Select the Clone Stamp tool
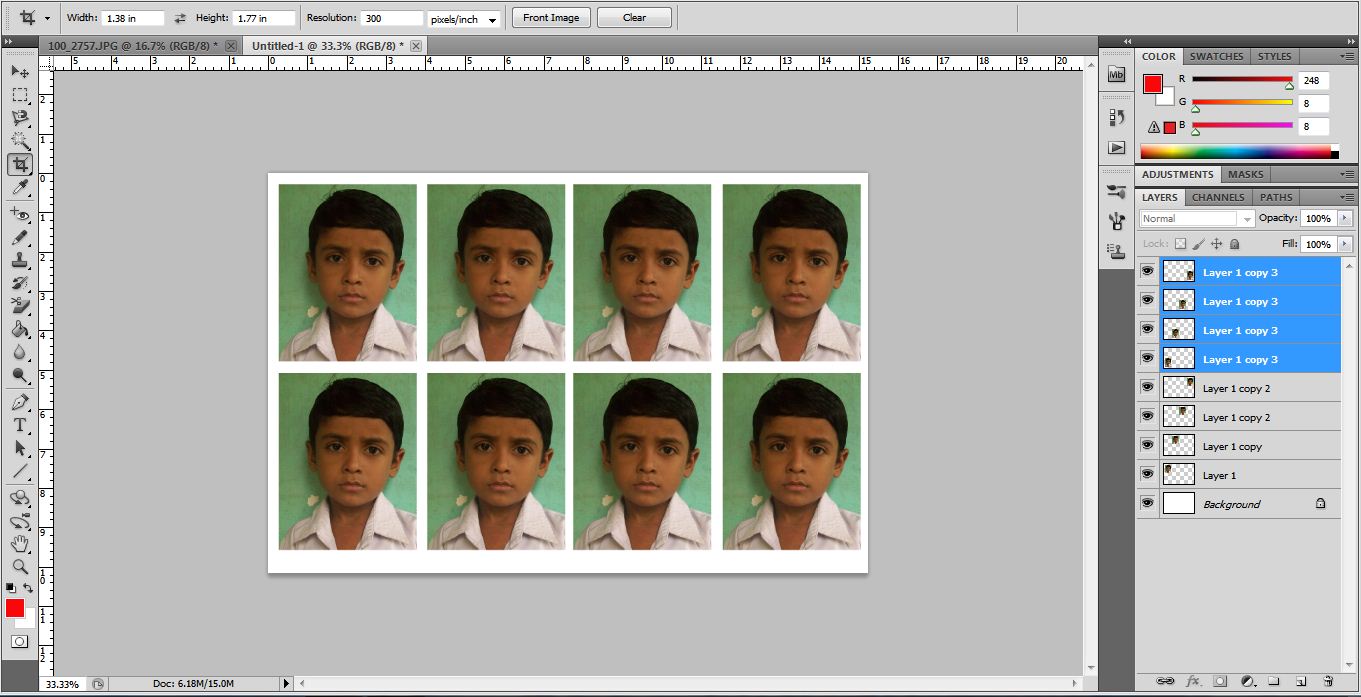Image resolution: width=1361 pixels, height=697 pixels. pyautogui.click(x=19, y=260)
